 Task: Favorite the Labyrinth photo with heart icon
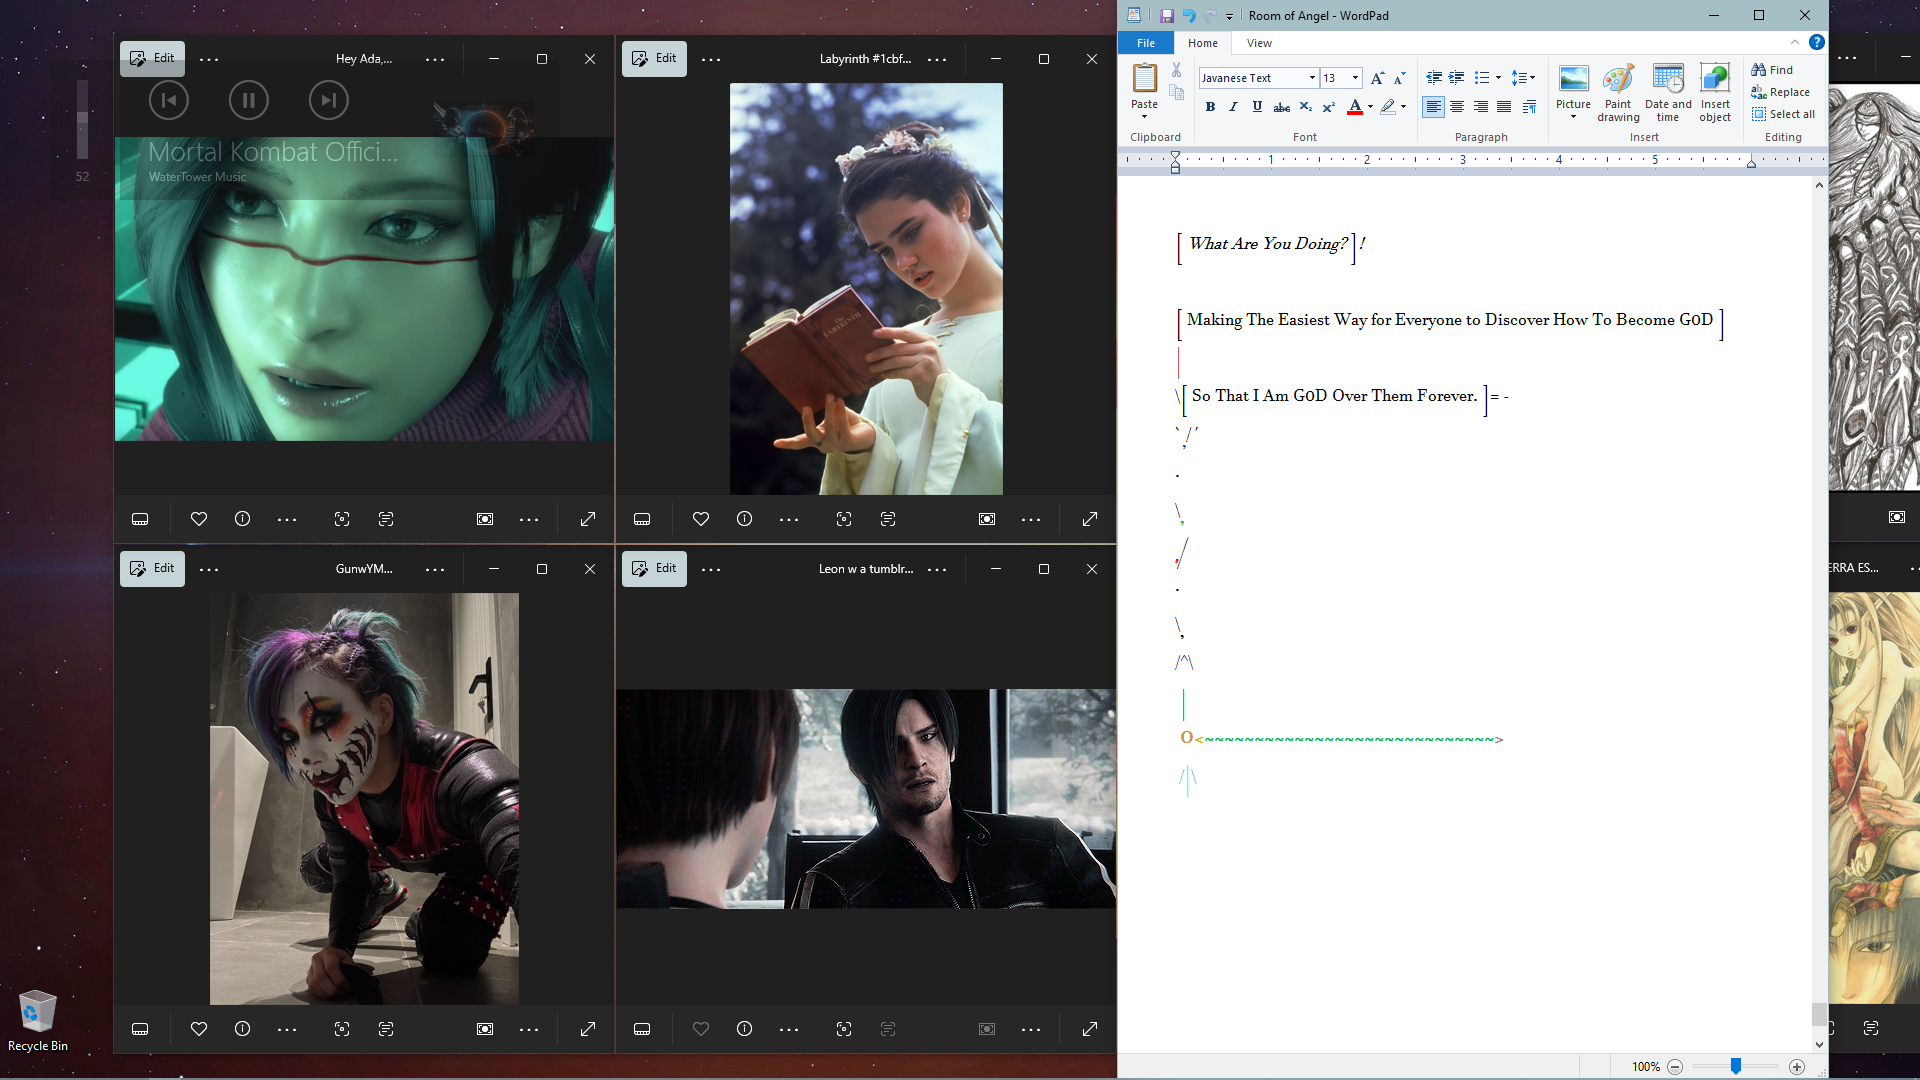click(700, 519)
